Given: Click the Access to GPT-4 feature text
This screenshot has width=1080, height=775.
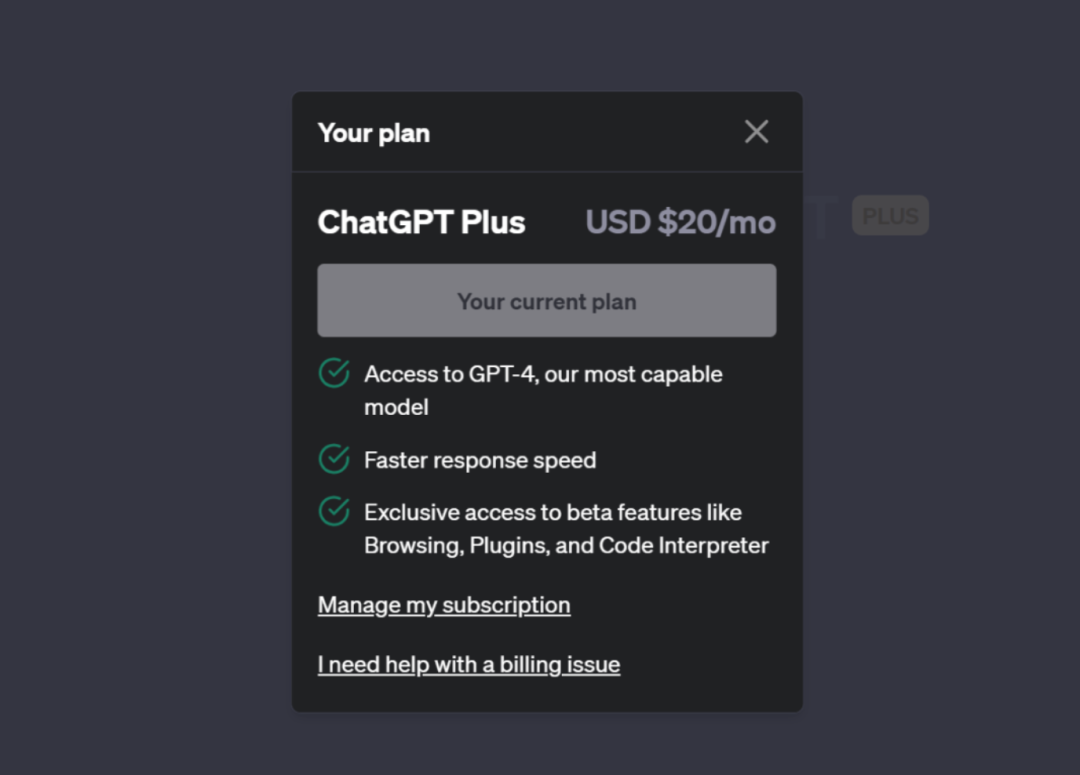Looking at the screenshot, I should tap(543, 374).
